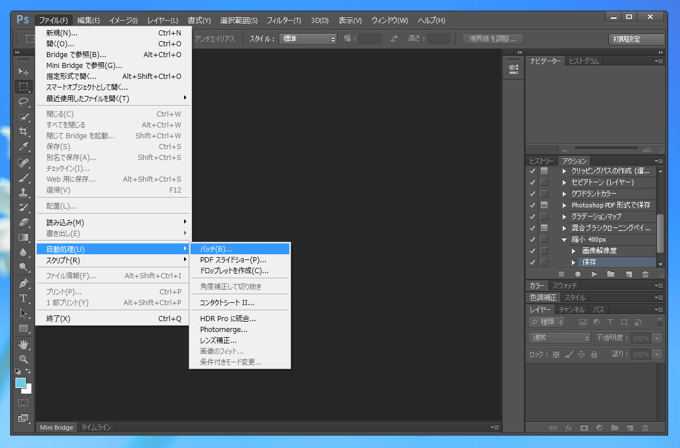Screen dimensions: 680x448
Task: Open the 初期設定 workspace dropdown
Action: (x=636, y=39)
